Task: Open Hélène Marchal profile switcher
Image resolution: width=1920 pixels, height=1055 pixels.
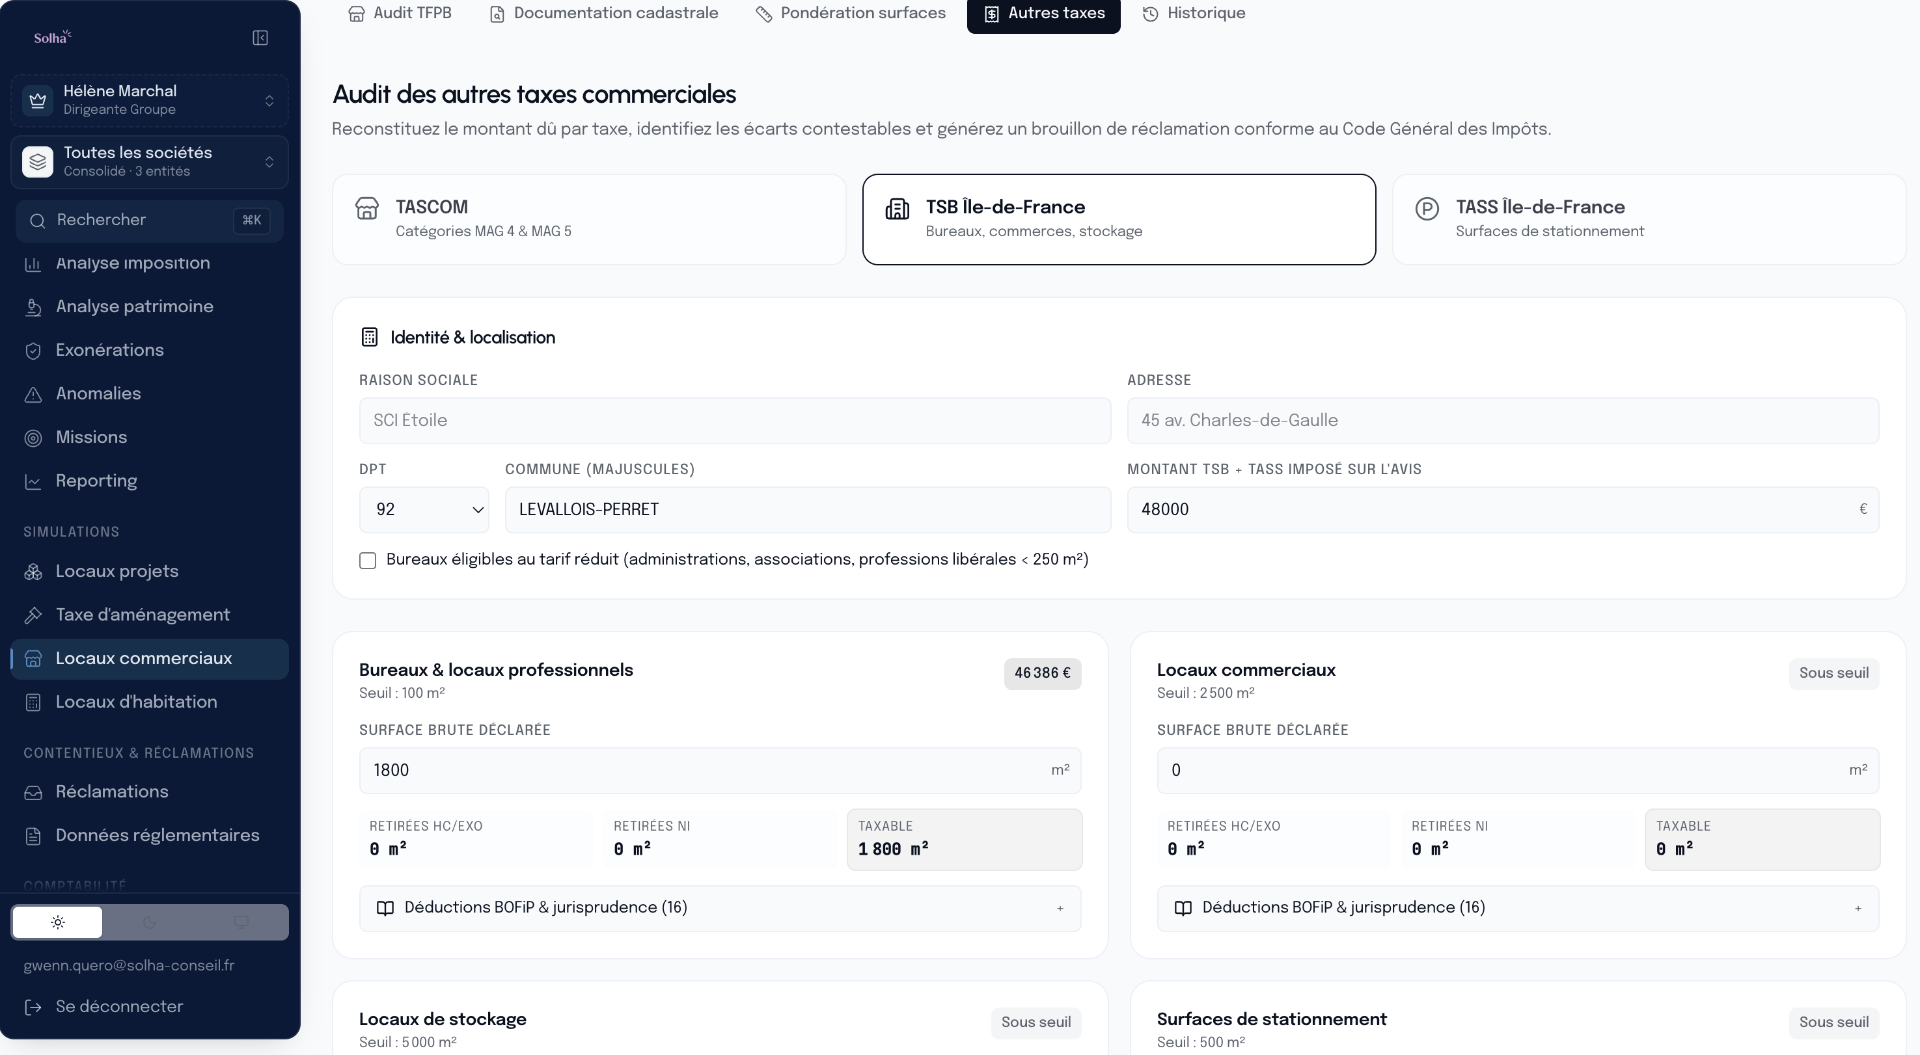Action: click(x=150, y=100)
